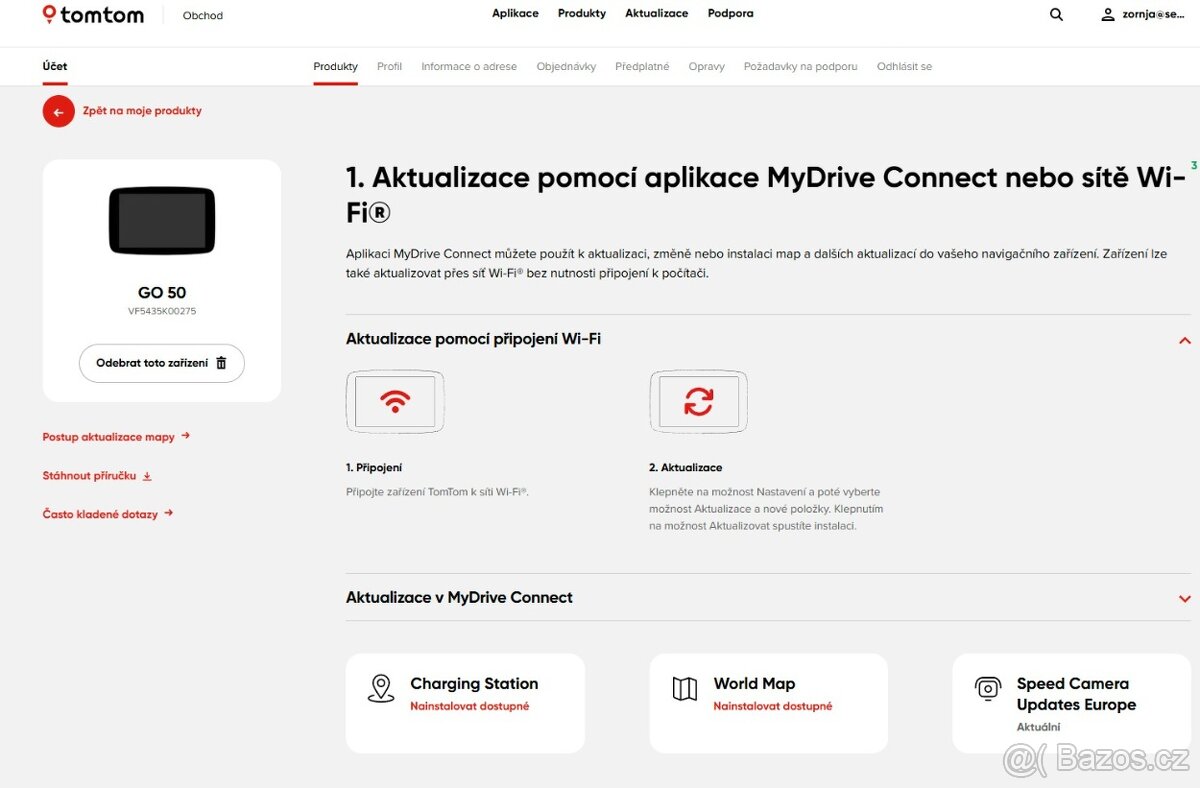The image size is (1200, 788).
Task: Click the GO 50 device name
Action: pos(162,293)
